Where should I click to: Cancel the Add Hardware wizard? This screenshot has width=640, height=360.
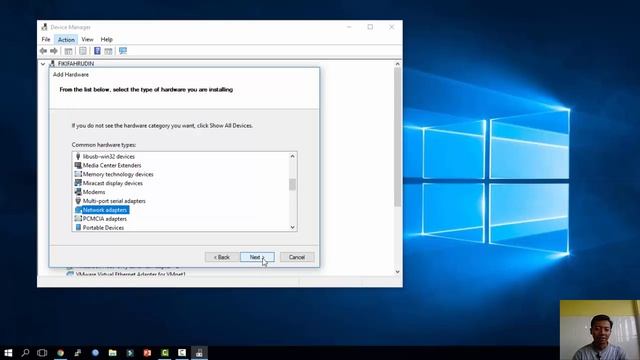tap(297, 257)
